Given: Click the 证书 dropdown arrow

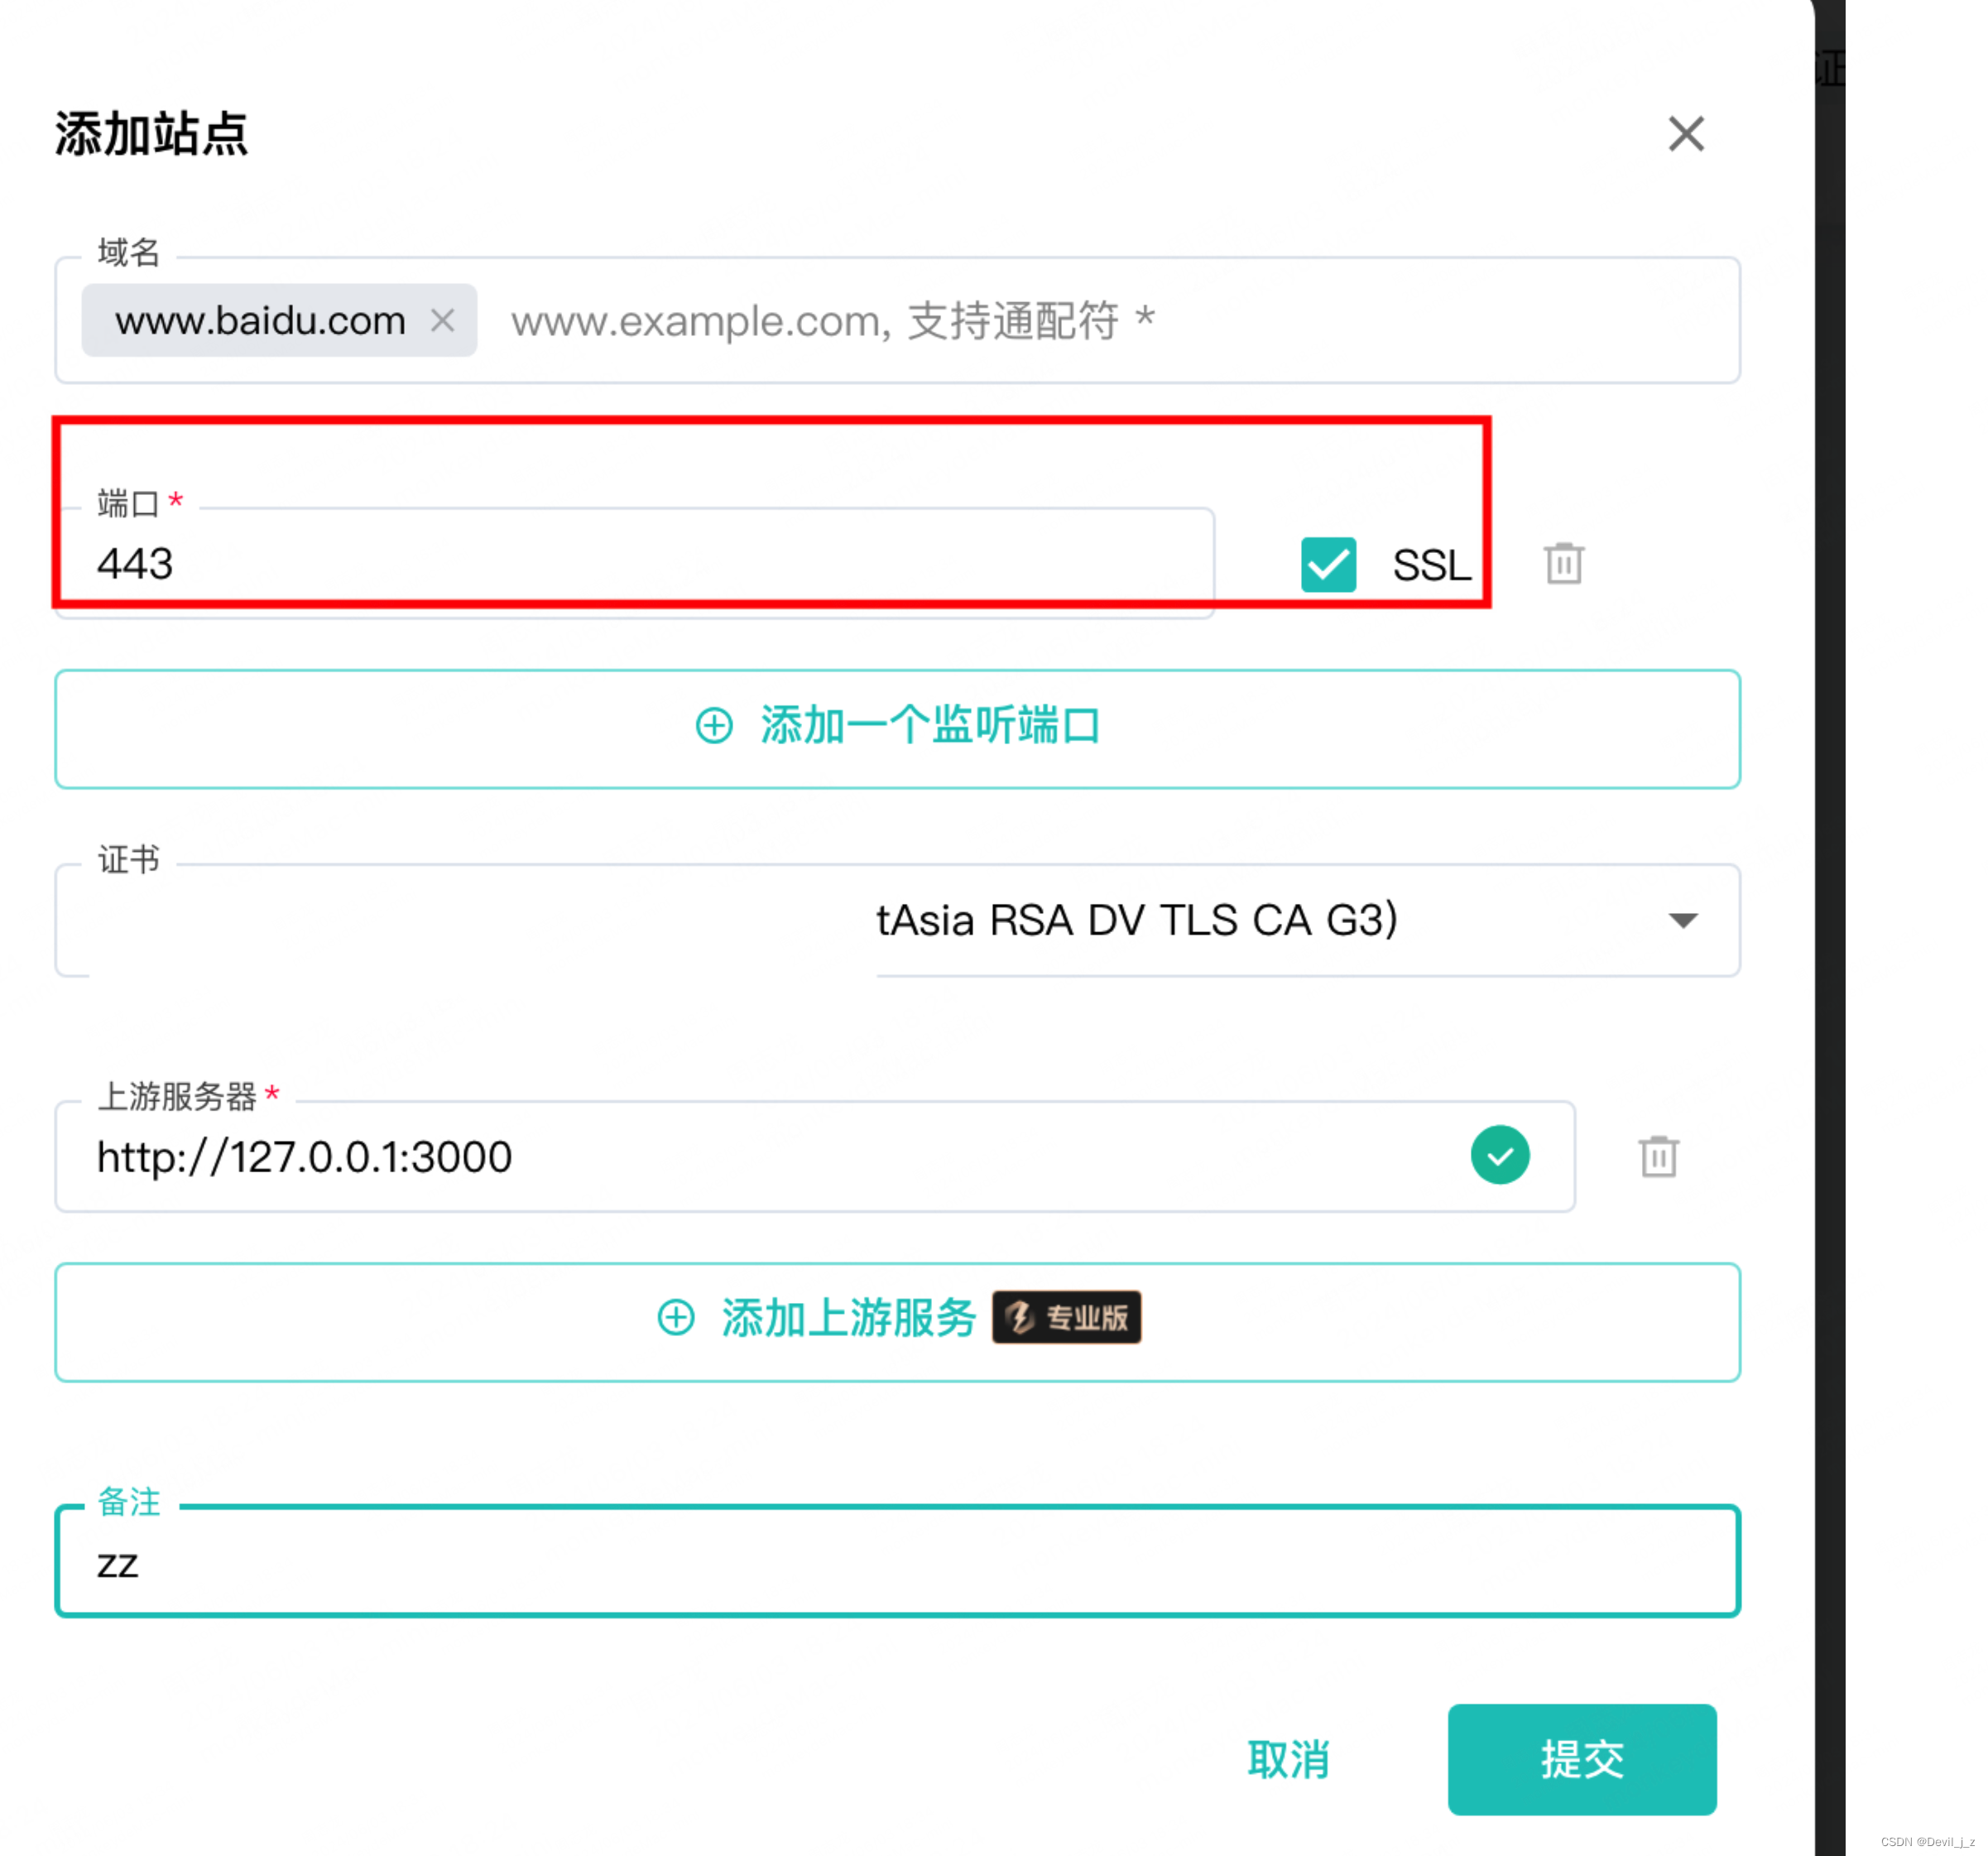Looking at the screenshot, I should (x=1683, y=920).
